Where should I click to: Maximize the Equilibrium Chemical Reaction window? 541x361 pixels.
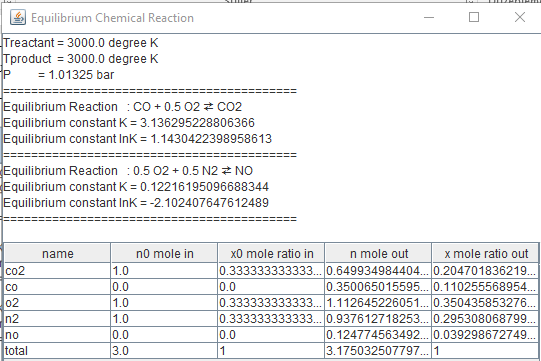tap(474, 17)
